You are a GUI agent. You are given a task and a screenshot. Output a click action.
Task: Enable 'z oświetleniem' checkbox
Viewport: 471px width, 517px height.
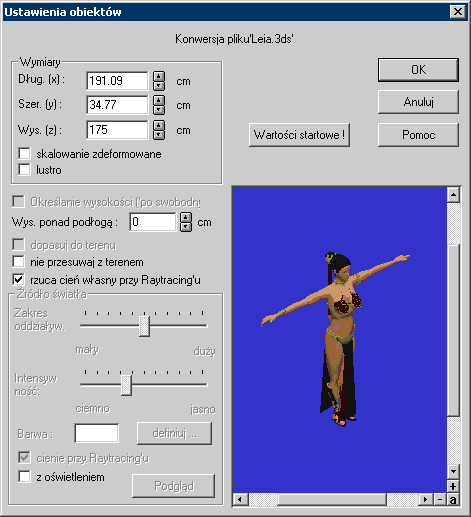click(x=24, y=477)
